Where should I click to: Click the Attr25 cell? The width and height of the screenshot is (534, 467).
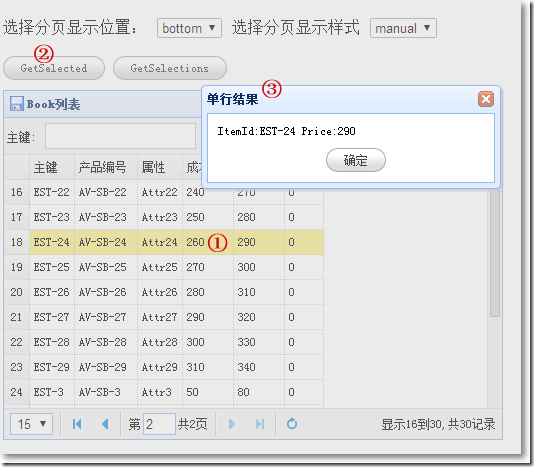(159, 267)
